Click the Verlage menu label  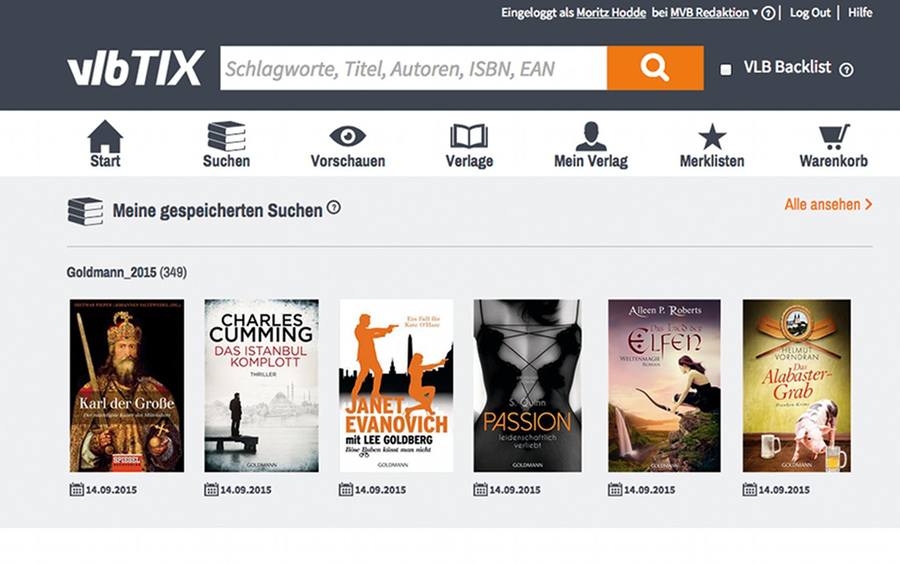(469, 161)
